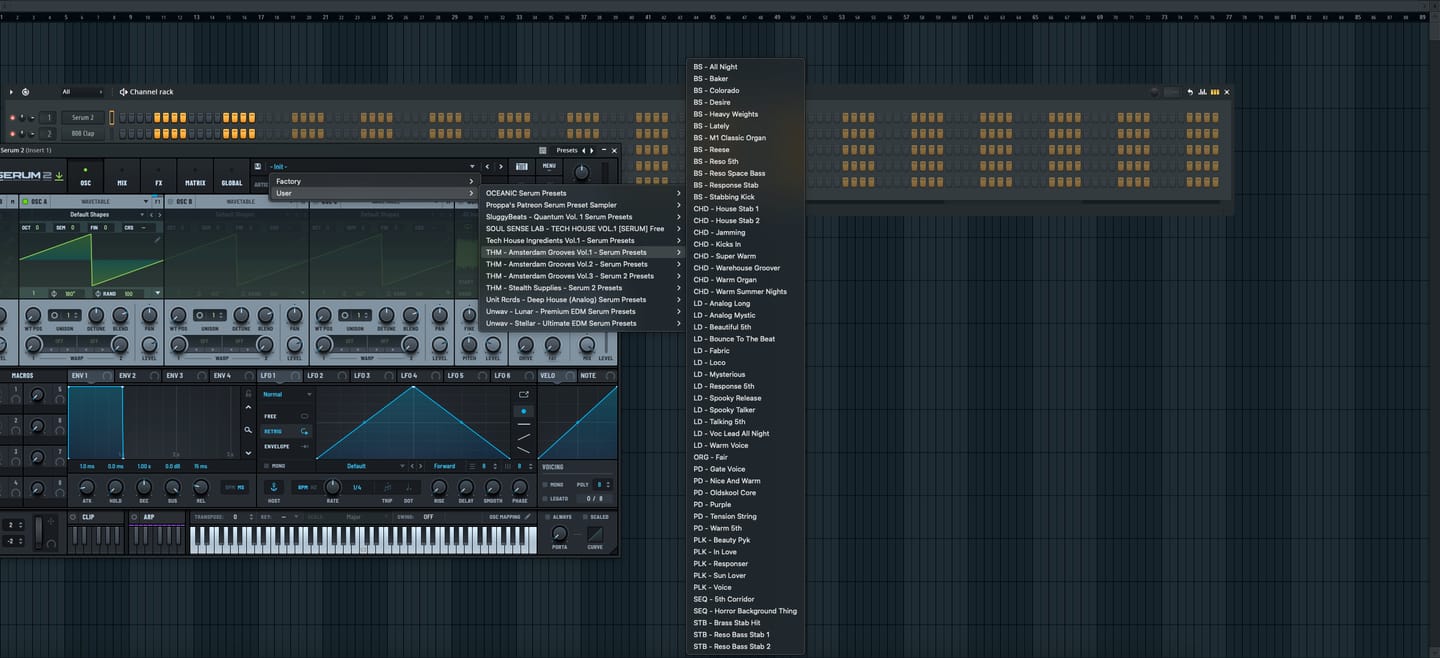Toggle the LFO MONO checkbox
This screenshot has height=658, width=1440.
(x=268, y=466)
